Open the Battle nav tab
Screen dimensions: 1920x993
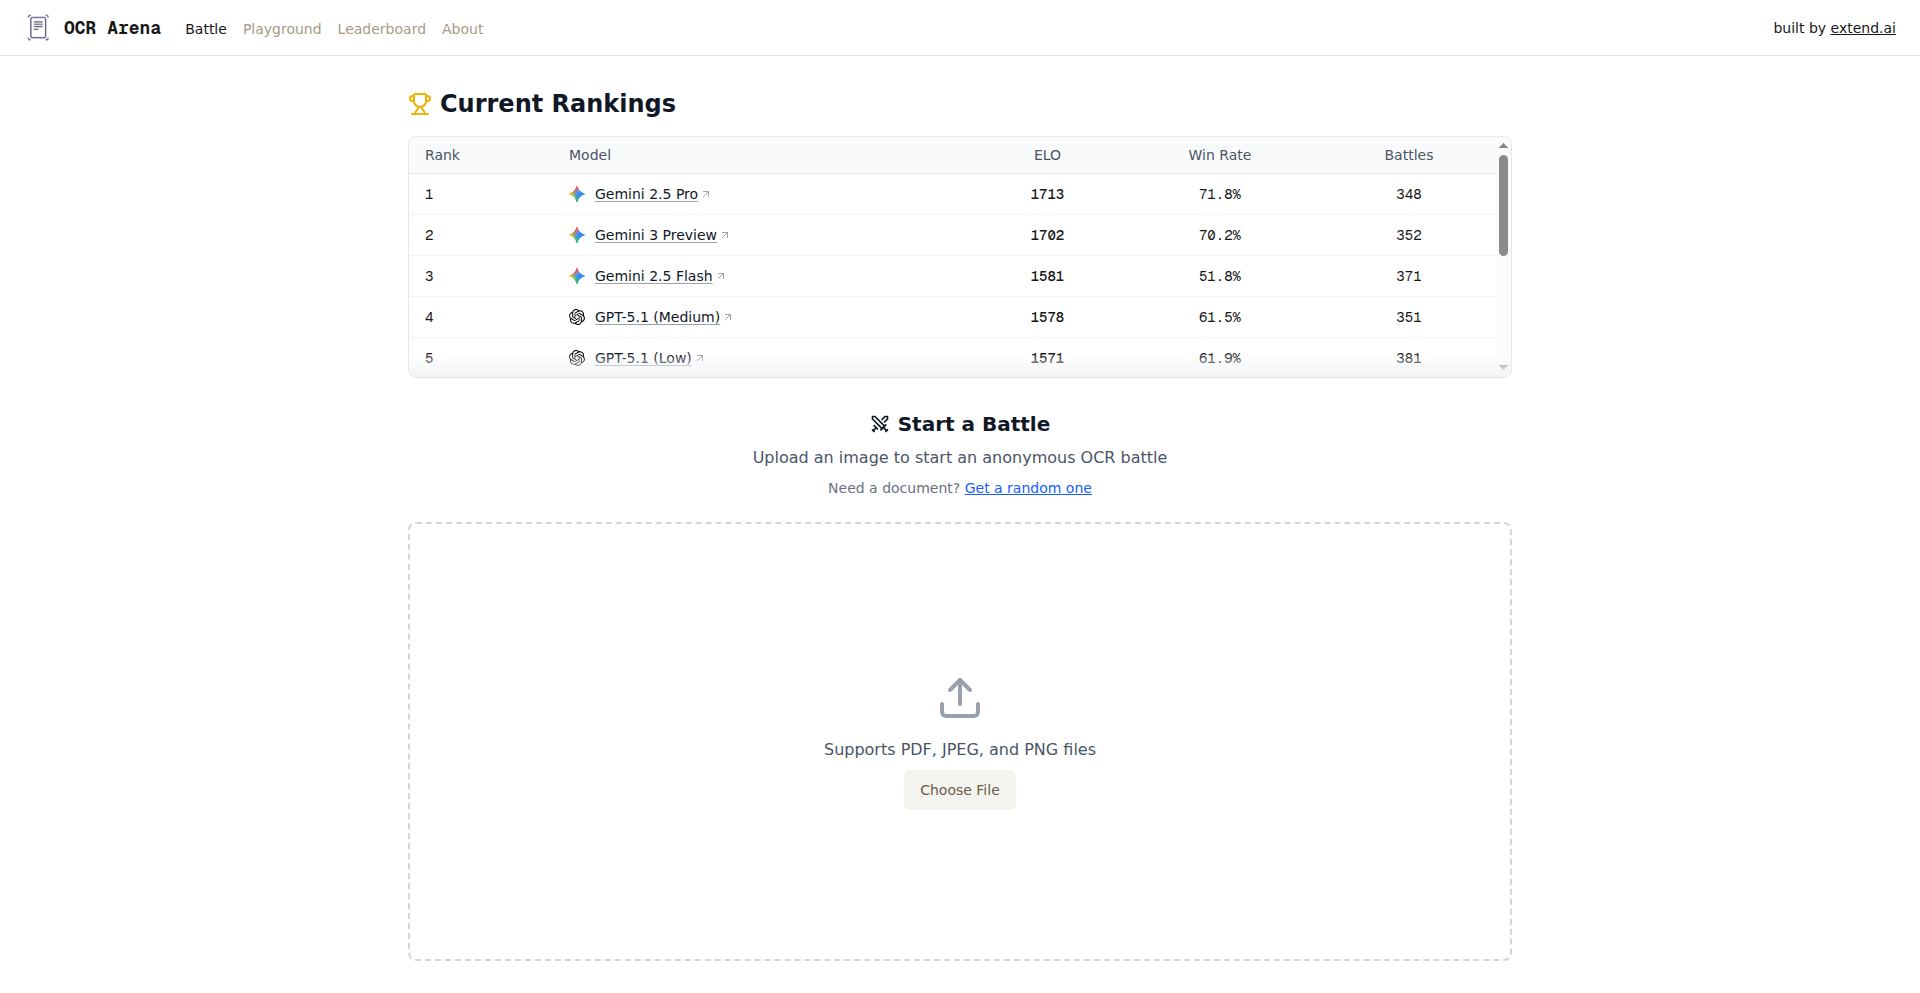click(x=206, y=29)
